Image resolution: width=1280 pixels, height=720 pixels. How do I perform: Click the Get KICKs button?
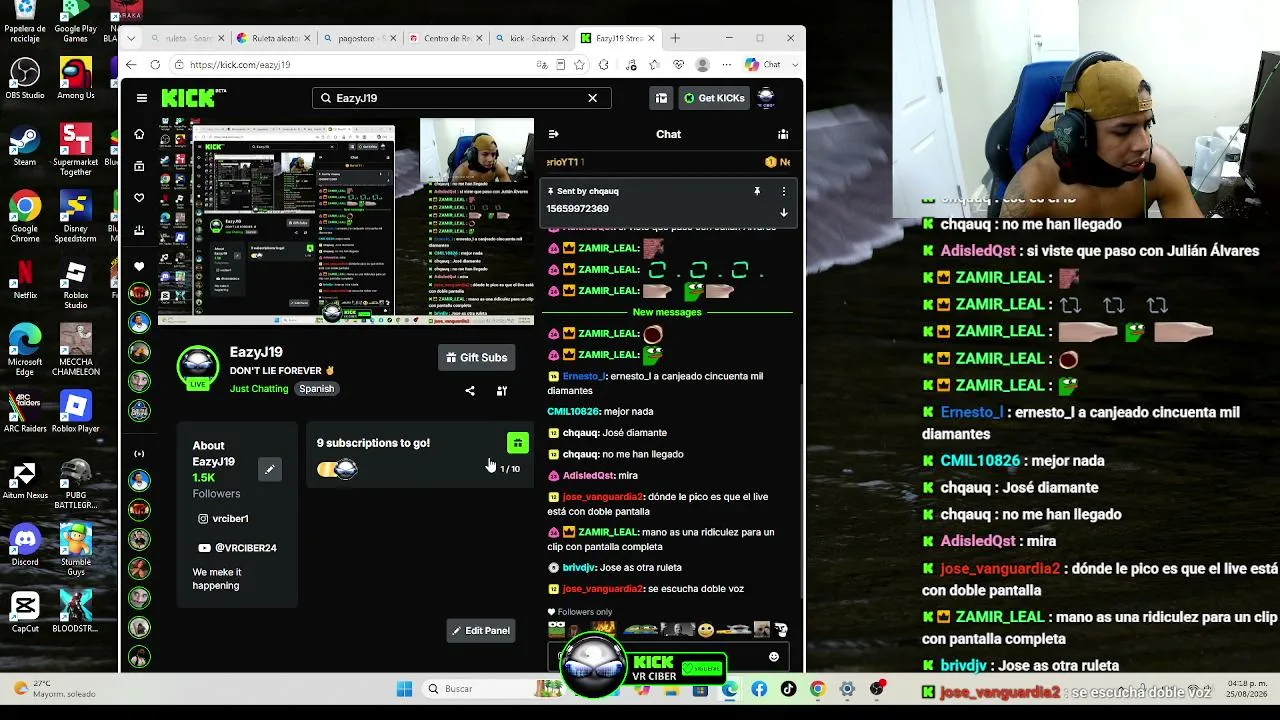(x=714, y=98)
